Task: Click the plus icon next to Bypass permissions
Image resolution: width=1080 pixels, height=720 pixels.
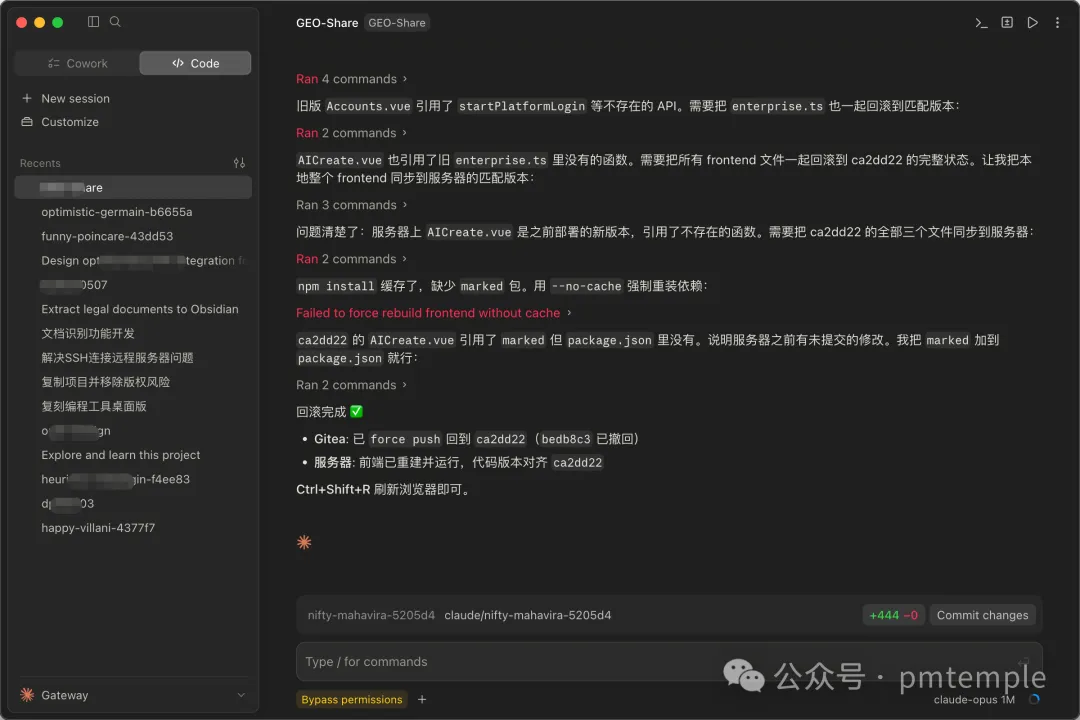Action: (422, 699)
